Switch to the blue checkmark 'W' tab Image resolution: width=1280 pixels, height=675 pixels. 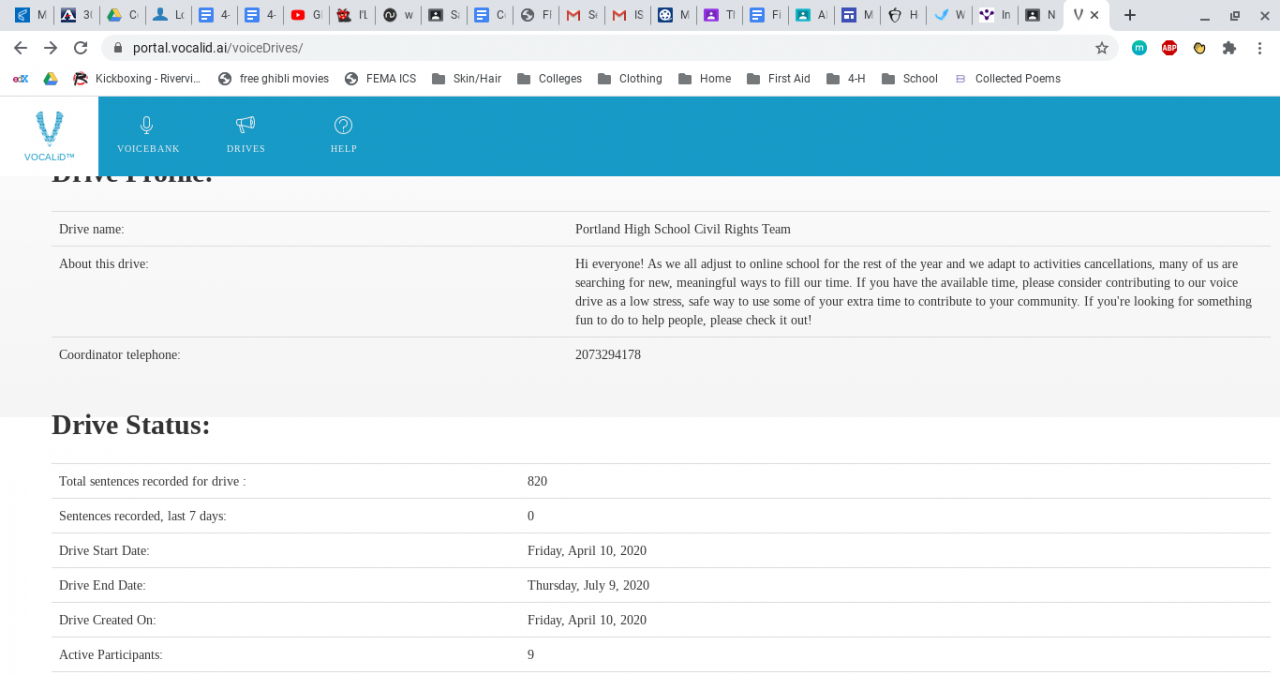[949, 15]
